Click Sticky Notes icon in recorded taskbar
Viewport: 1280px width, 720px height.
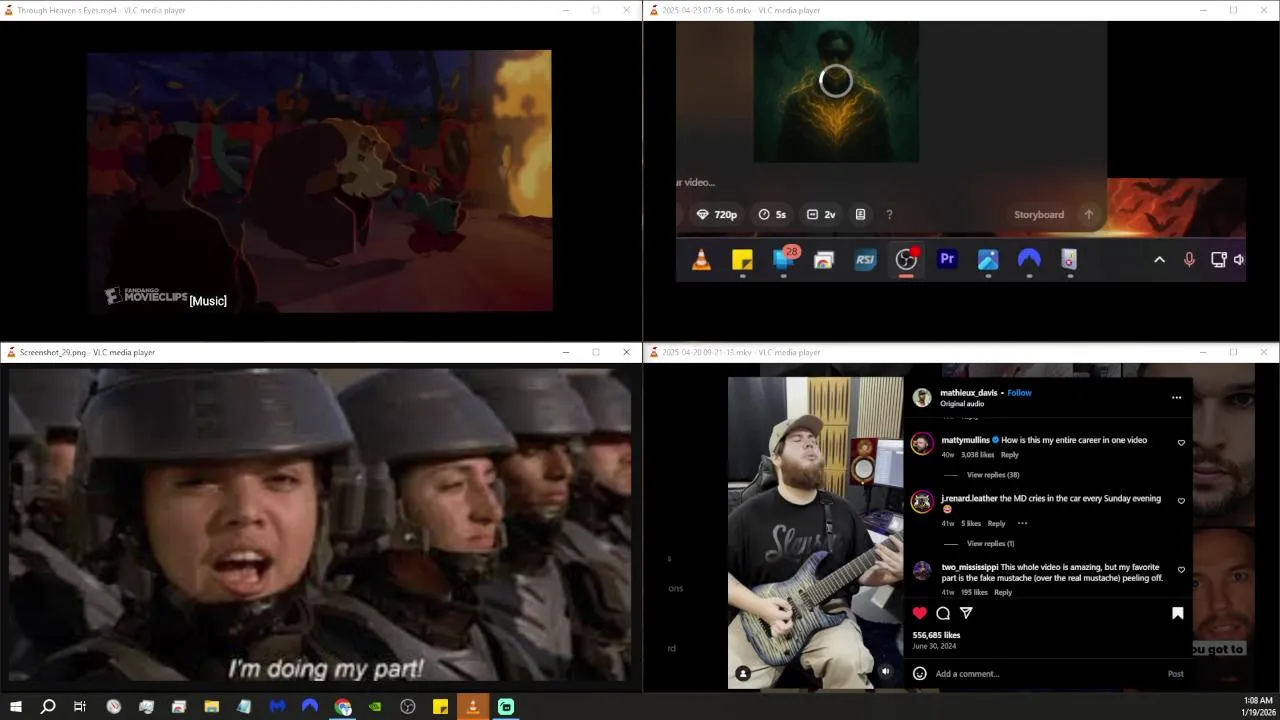742,260
